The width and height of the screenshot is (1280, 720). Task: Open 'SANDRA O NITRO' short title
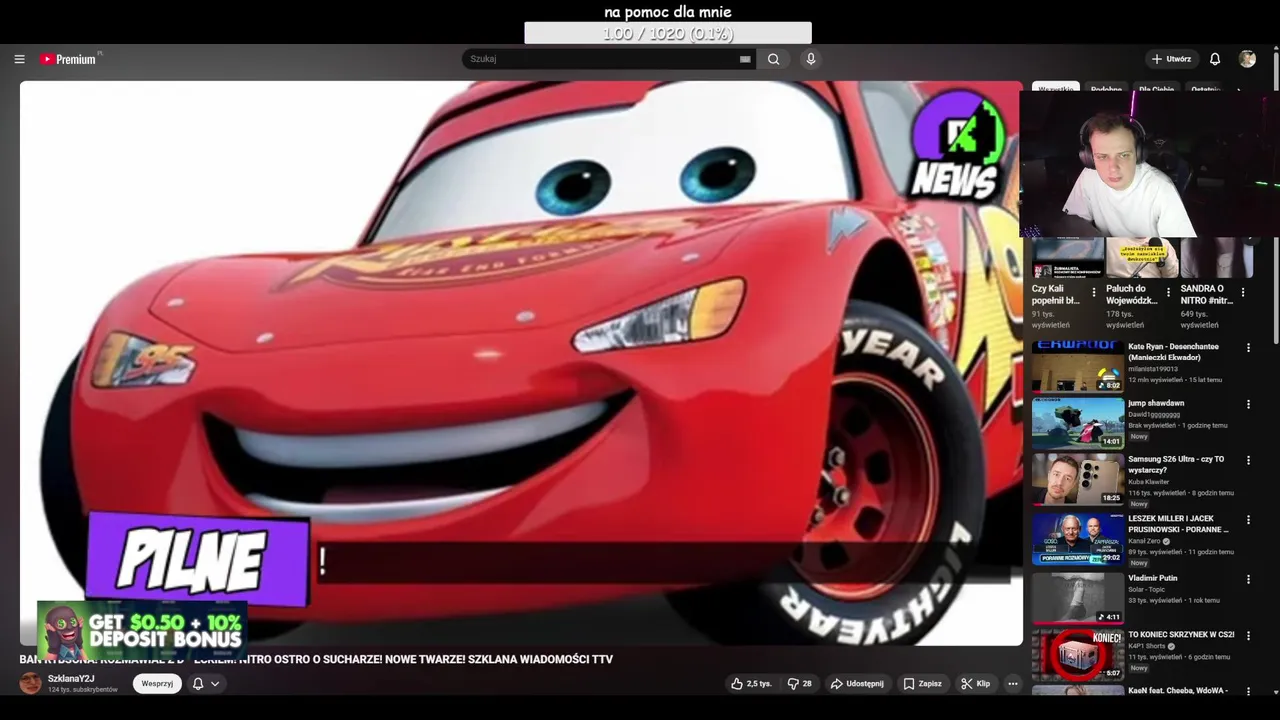click(1206, 294)
